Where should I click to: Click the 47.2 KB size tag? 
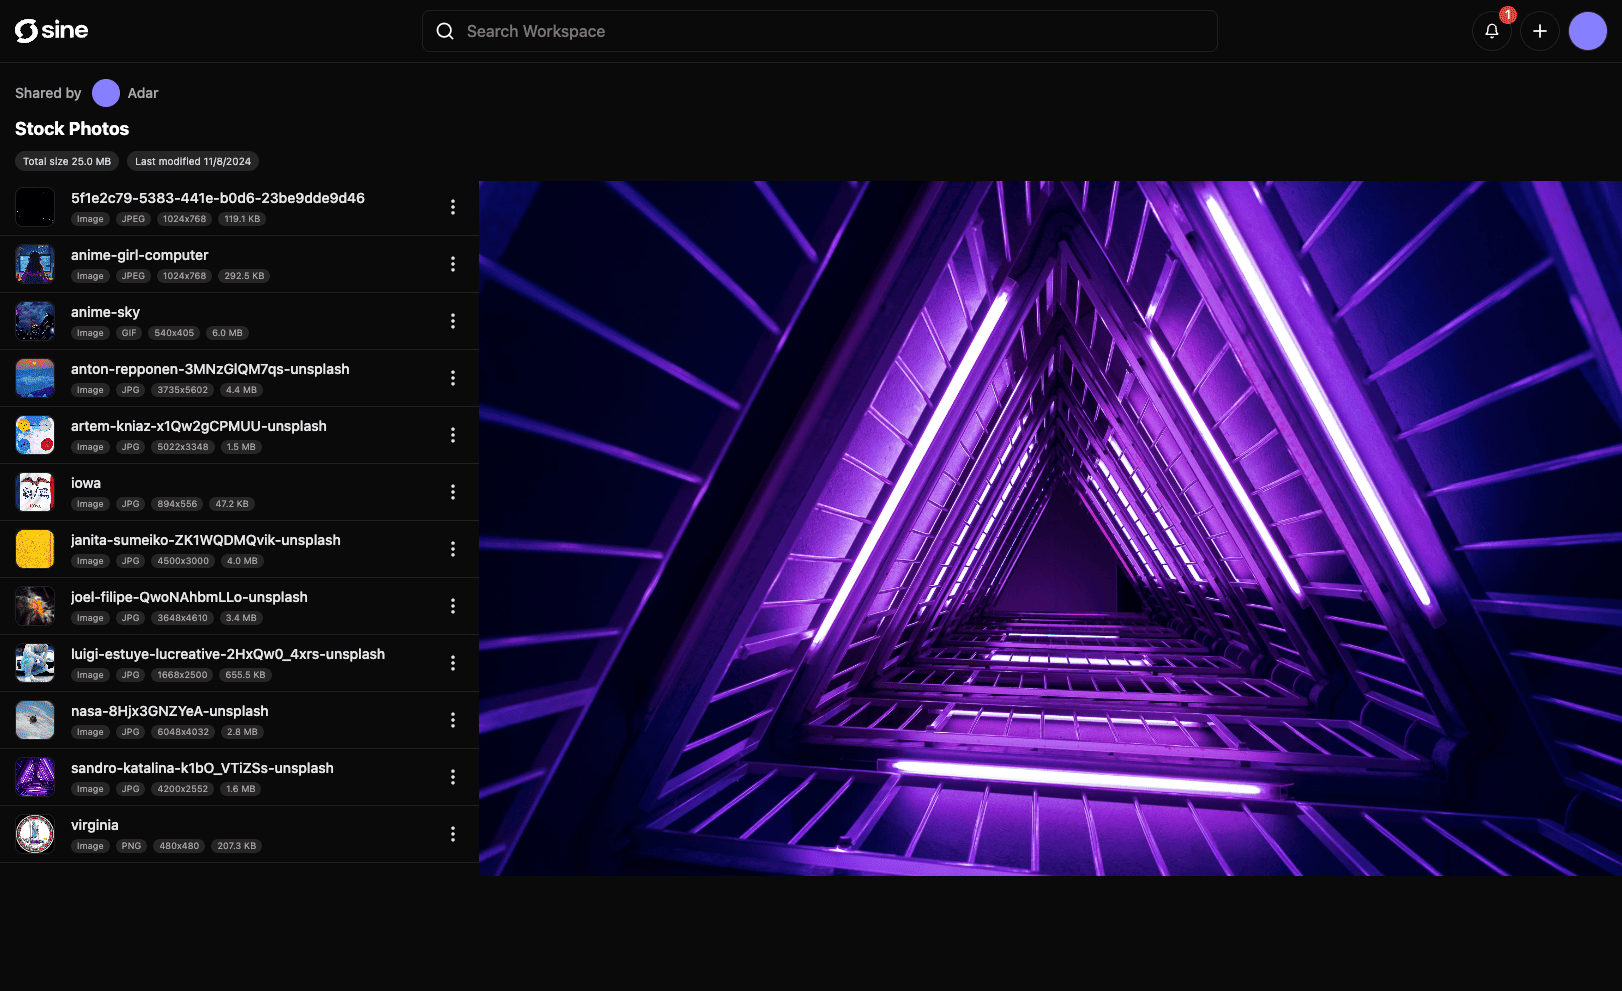click(232, 504)
